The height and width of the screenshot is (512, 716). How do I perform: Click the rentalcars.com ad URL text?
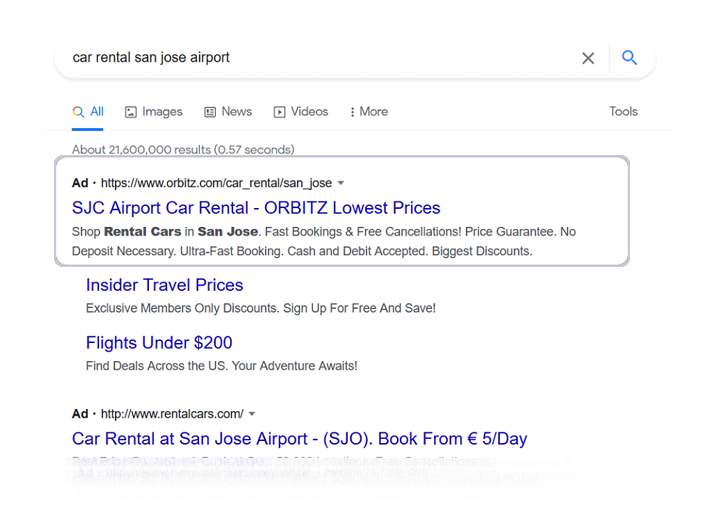172,414
